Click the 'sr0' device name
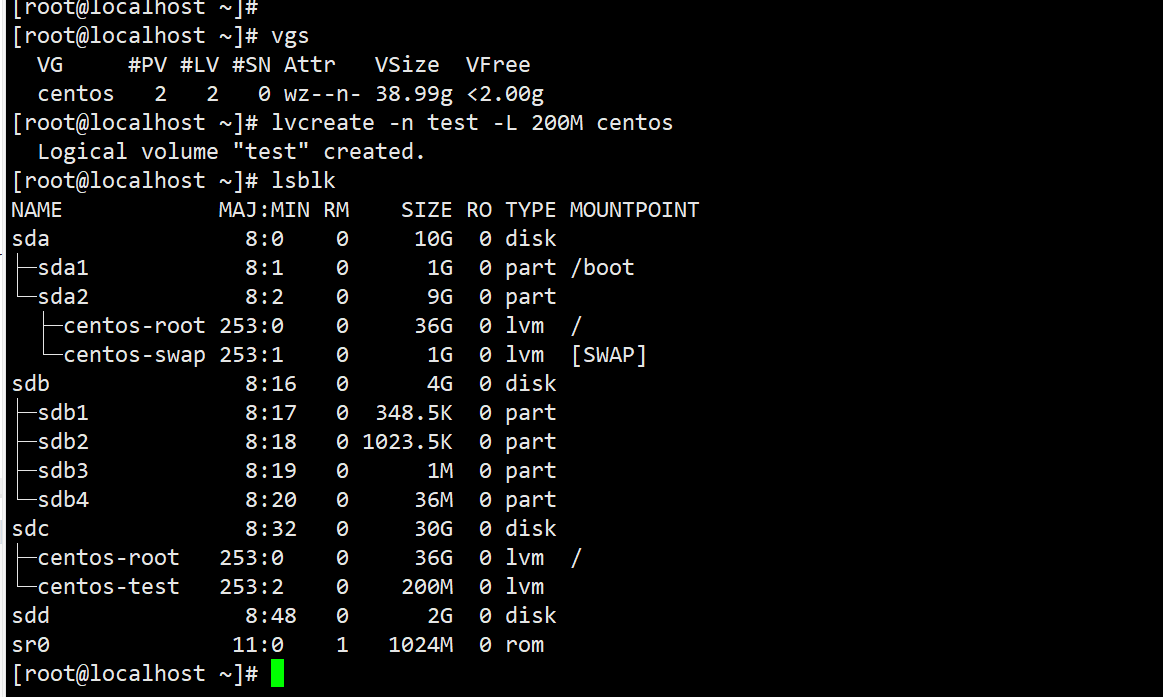Screen dimensions: 1163x697 pos(30,644)
